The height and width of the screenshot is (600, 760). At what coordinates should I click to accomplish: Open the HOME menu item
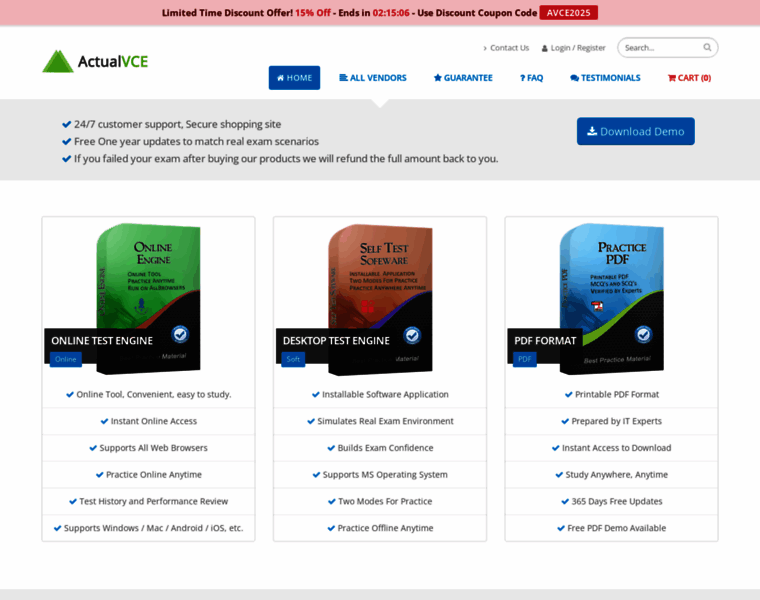[294, 78]
